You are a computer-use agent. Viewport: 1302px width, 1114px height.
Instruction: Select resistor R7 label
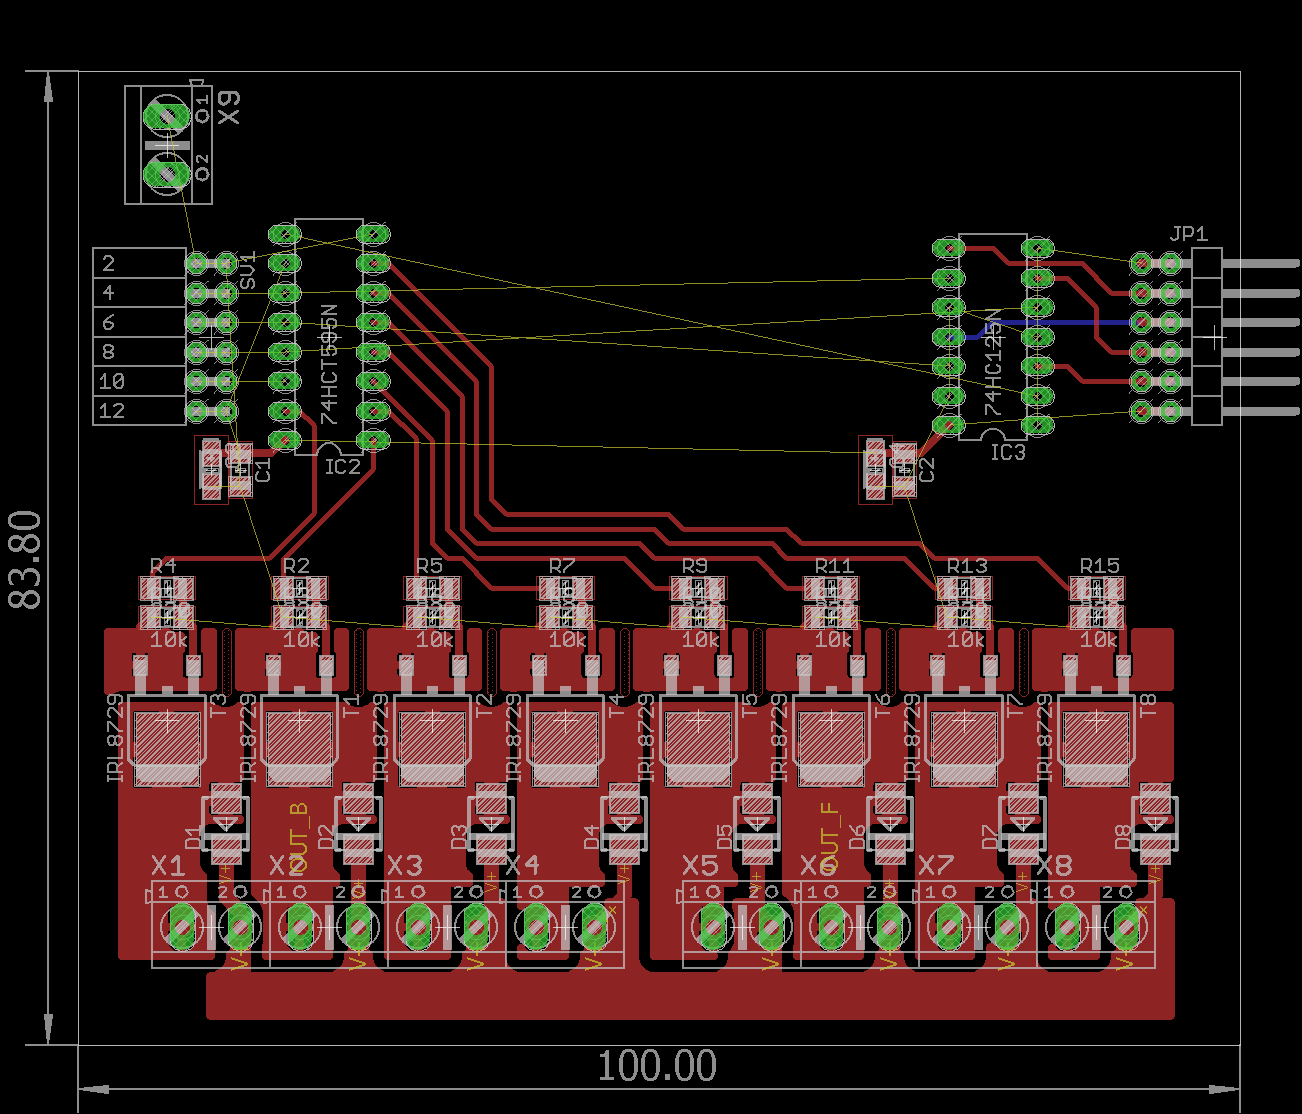tap(562, 566)
